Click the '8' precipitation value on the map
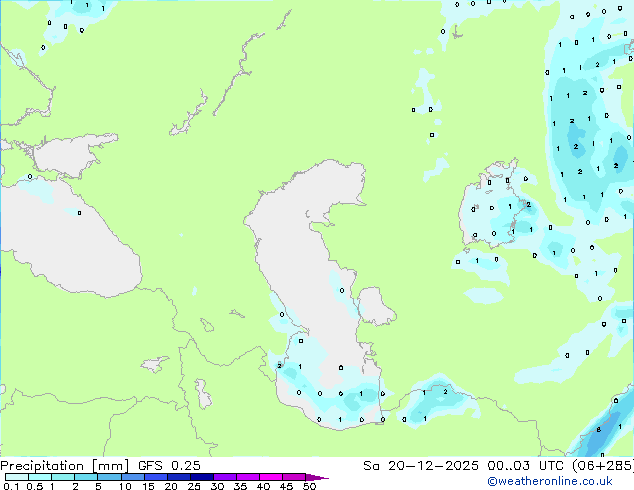 (x=598, y=430)
